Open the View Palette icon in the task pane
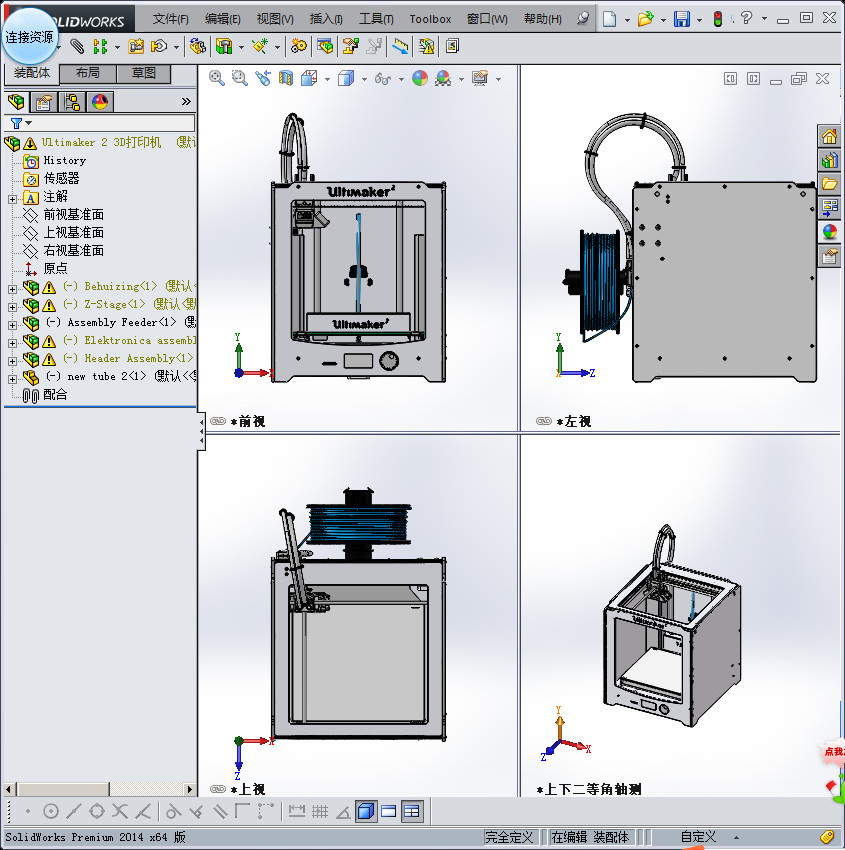 pos(829,208)
